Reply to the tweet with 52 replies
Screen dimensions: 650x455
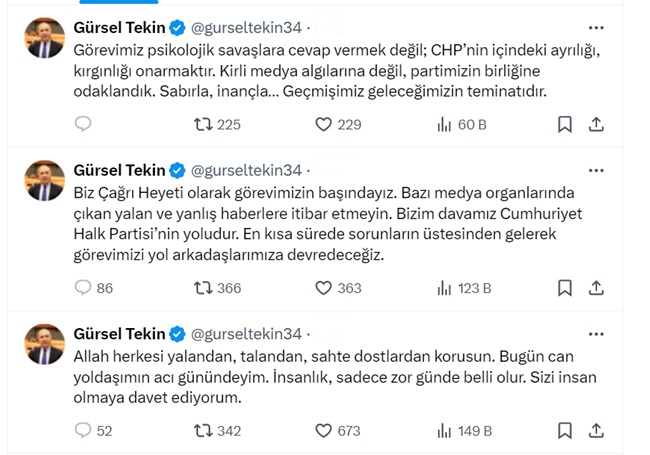84,431
